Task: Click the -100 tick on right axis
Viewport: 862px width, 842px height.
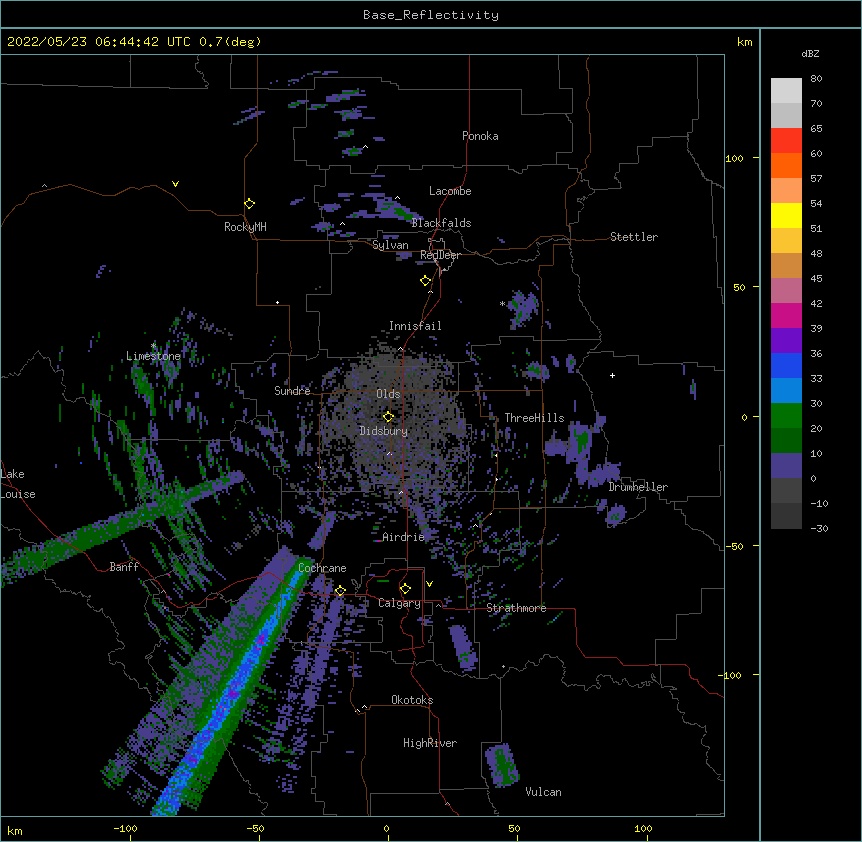Action: click(x=731, y=675)
